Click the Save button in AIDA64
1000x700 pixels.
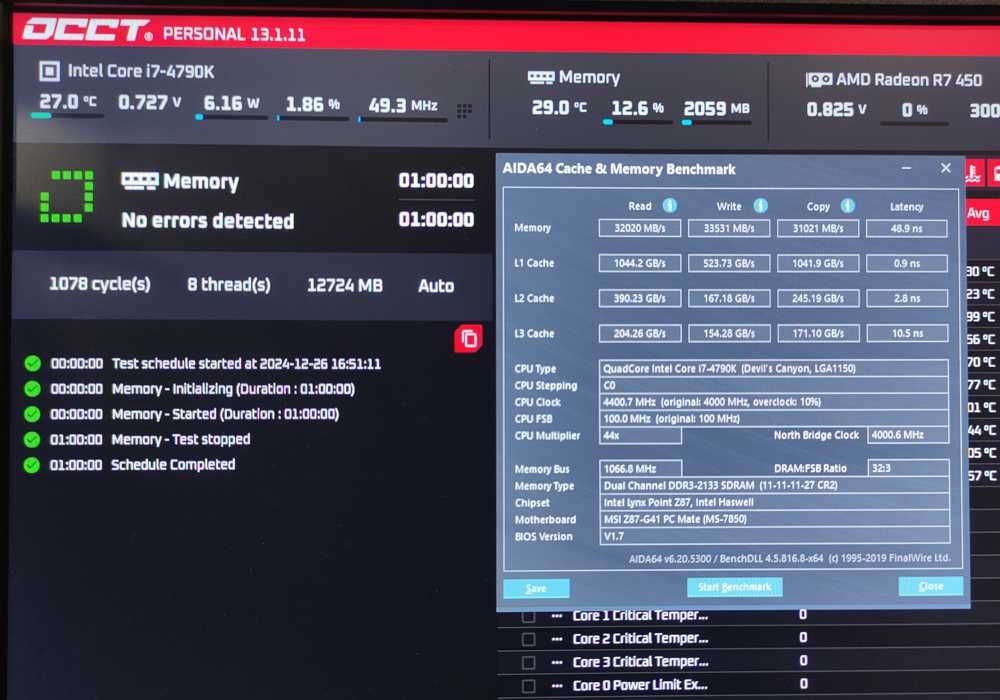click(x=536, y=588)
